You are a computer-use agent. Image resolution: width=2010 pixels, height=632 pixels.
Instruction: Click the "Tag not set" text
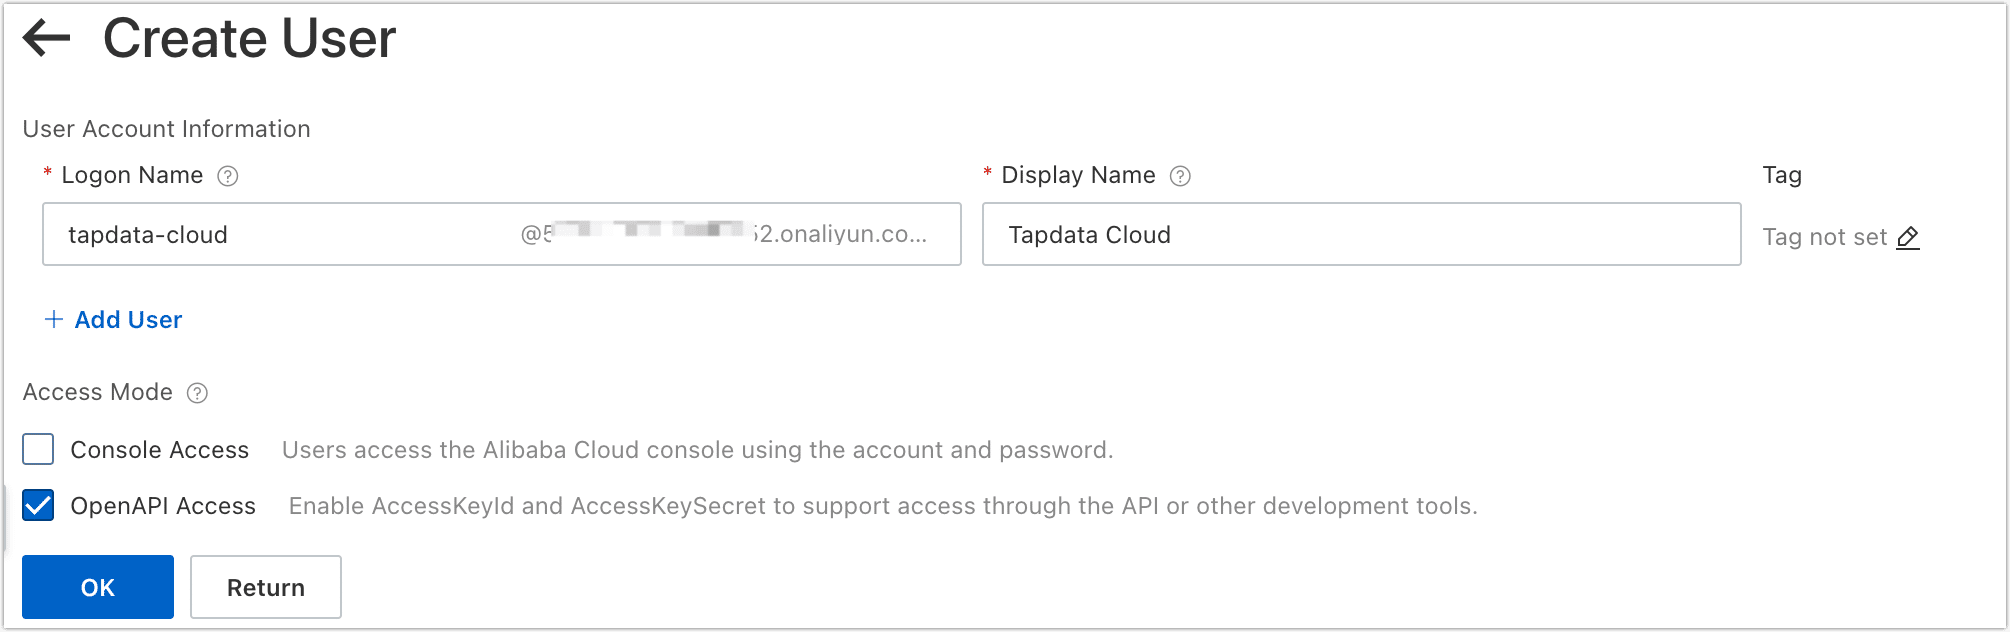click(1824, 237)
